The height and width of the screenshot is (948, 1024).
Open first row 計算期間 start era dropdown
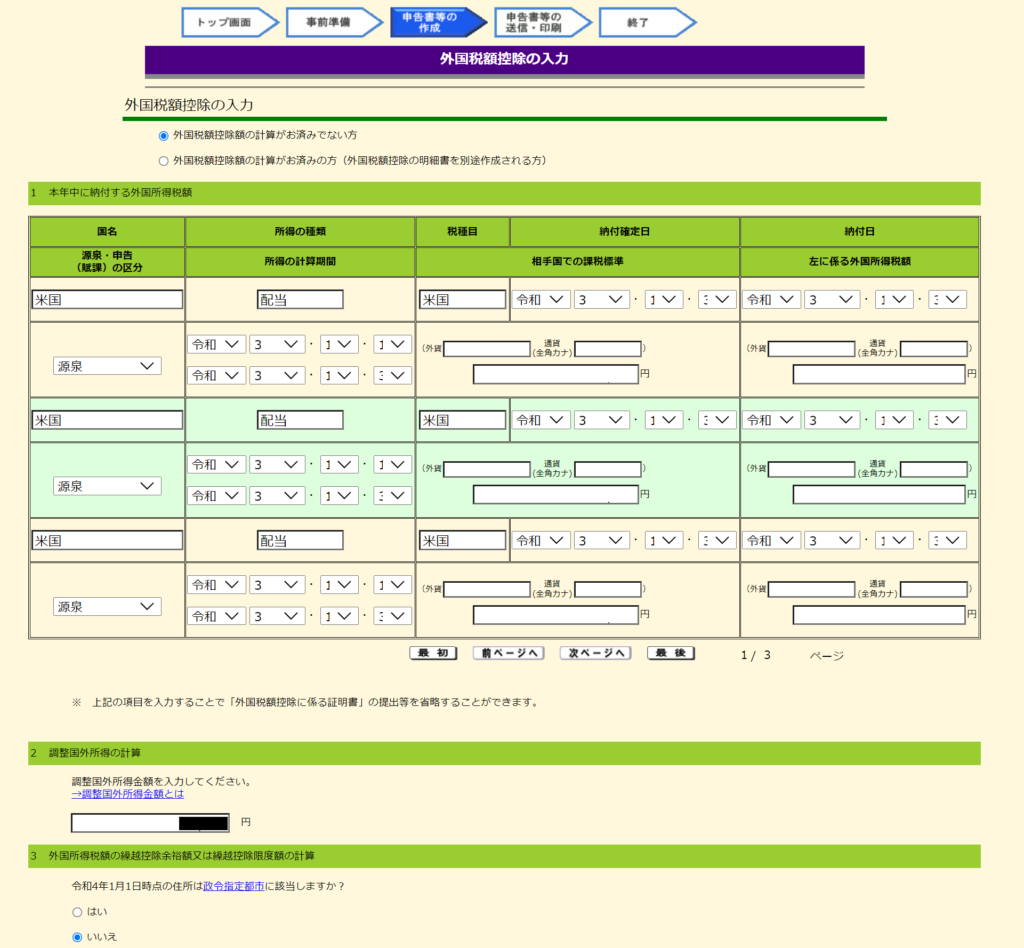coord(217,344)
